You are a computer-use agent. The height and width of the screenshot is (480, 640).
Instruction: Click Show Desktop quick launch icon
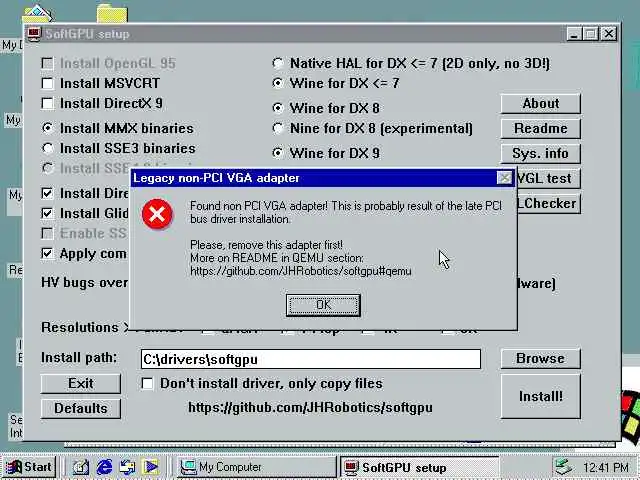(x=81, y=467)
